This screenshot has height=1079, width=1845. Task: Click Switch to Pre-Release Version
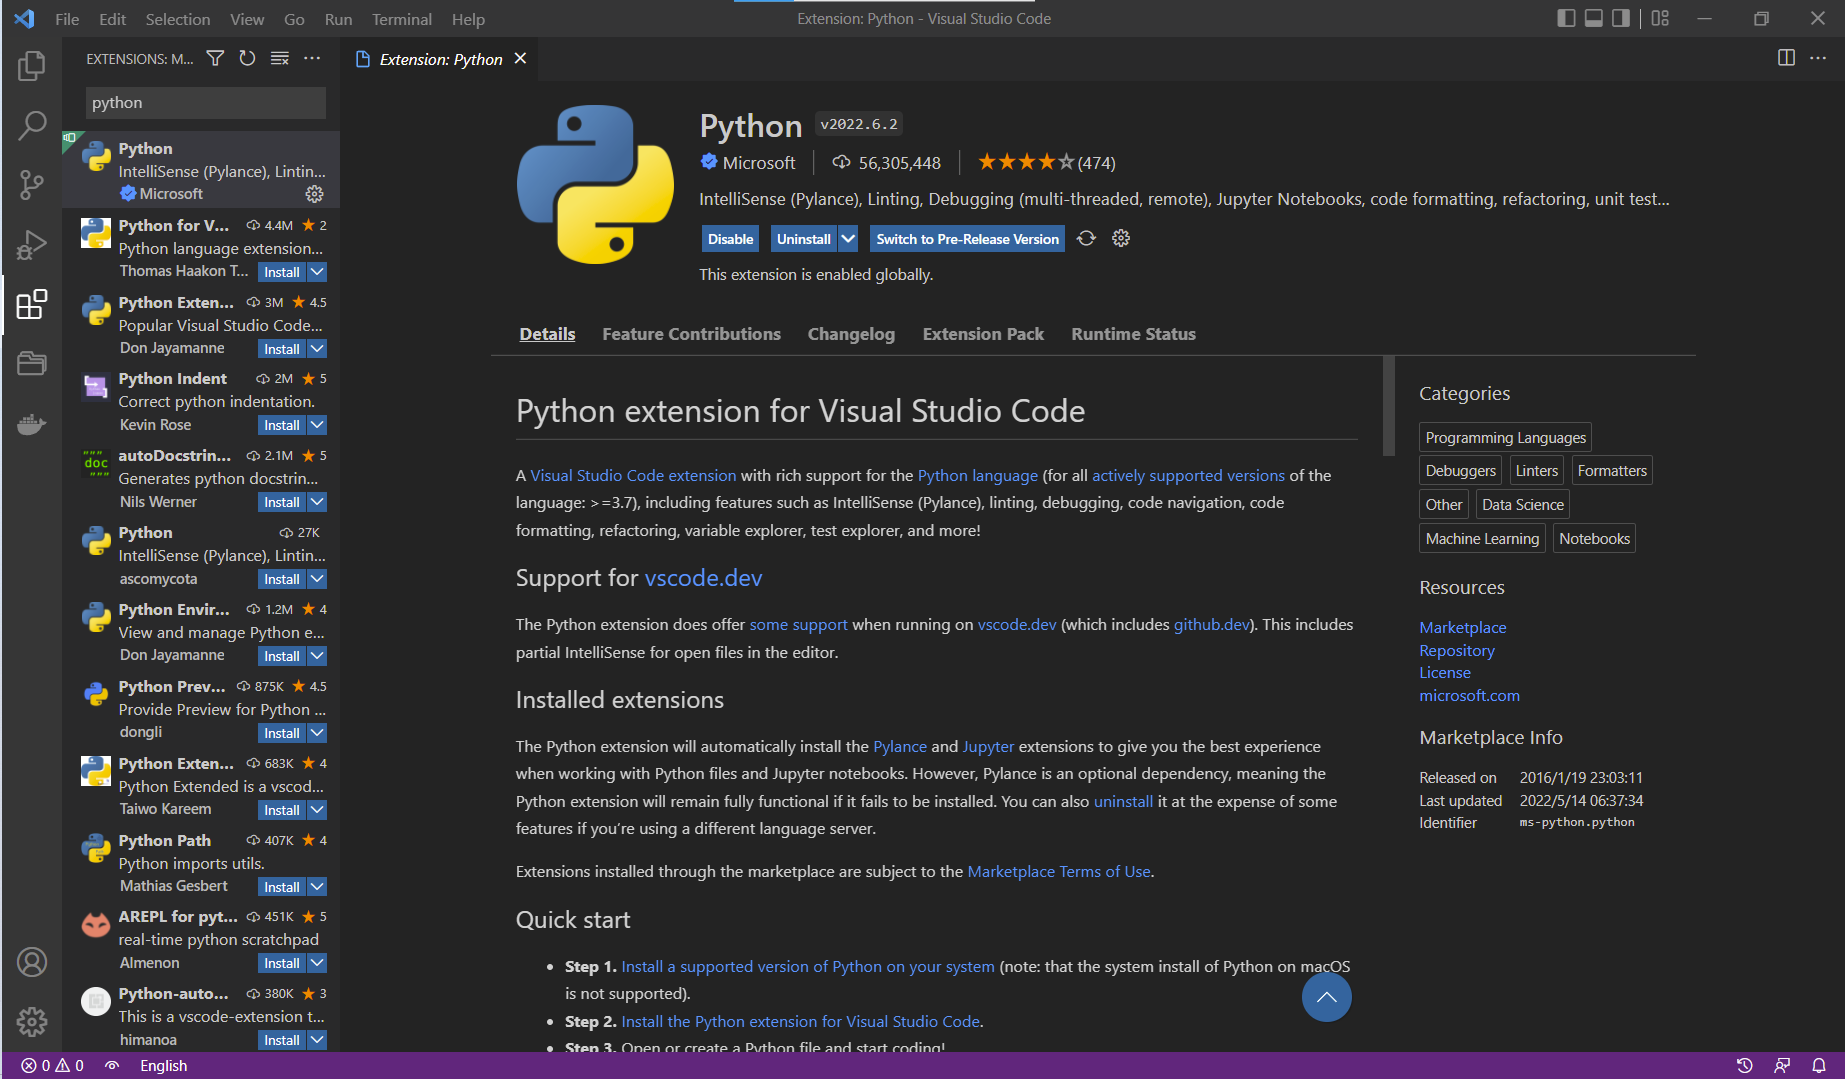(966, 238)
